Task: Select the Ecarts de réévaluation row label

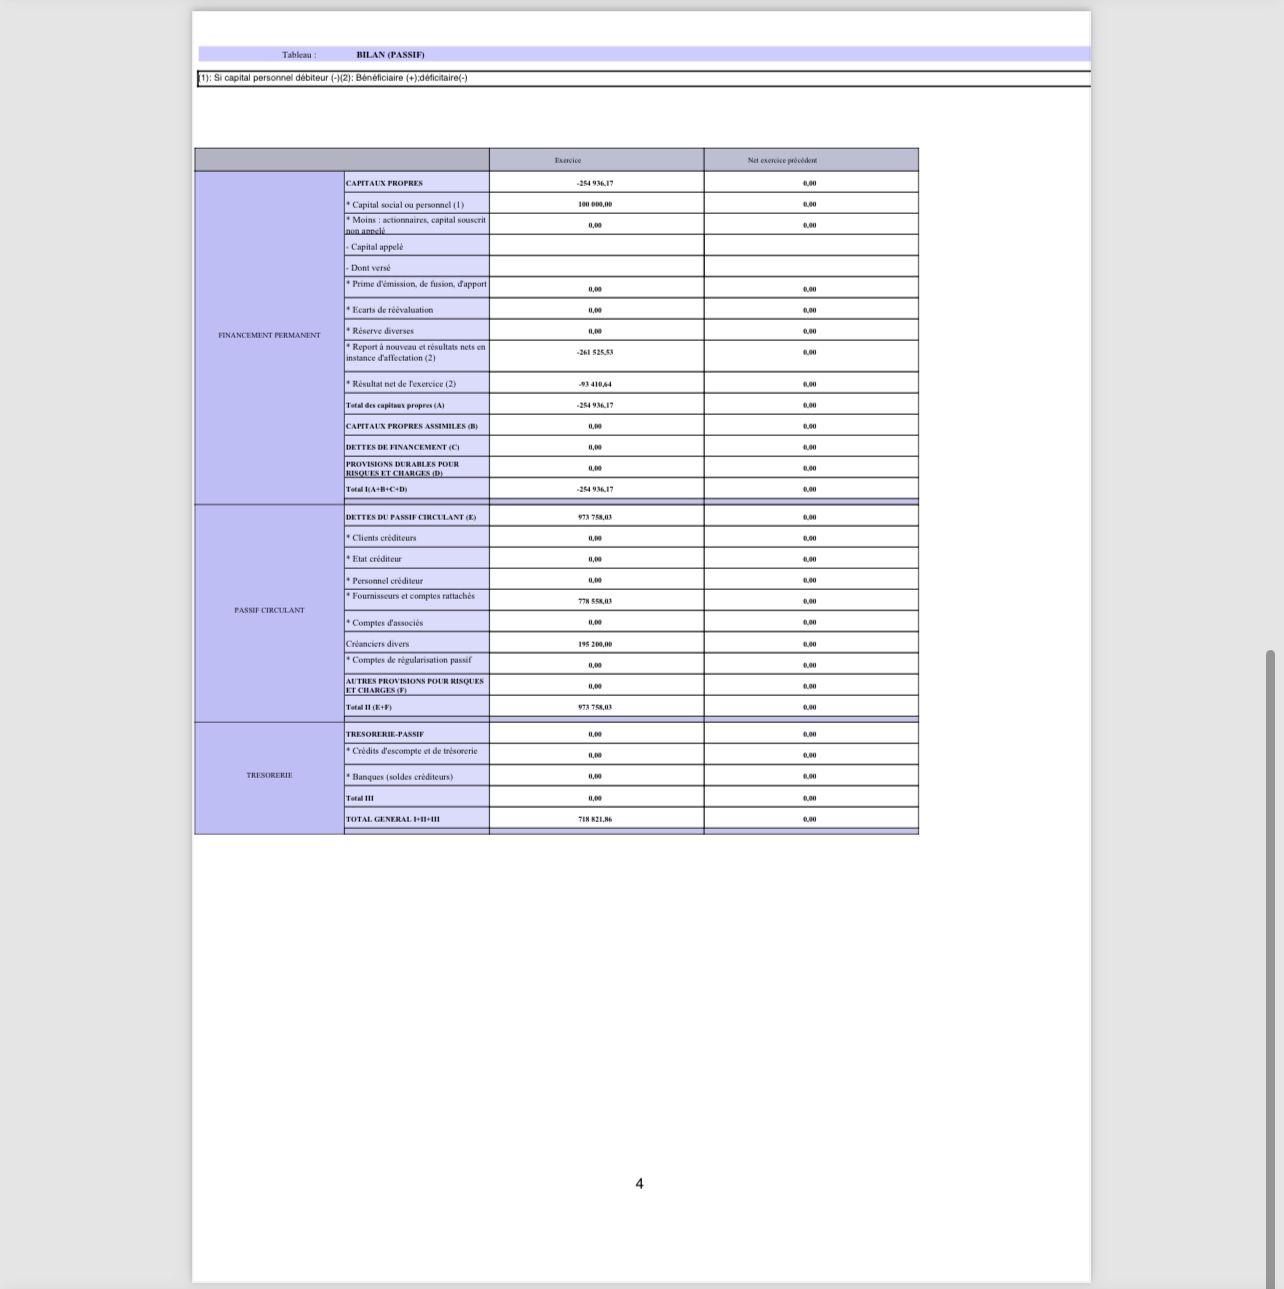Action: coord(391,310)
